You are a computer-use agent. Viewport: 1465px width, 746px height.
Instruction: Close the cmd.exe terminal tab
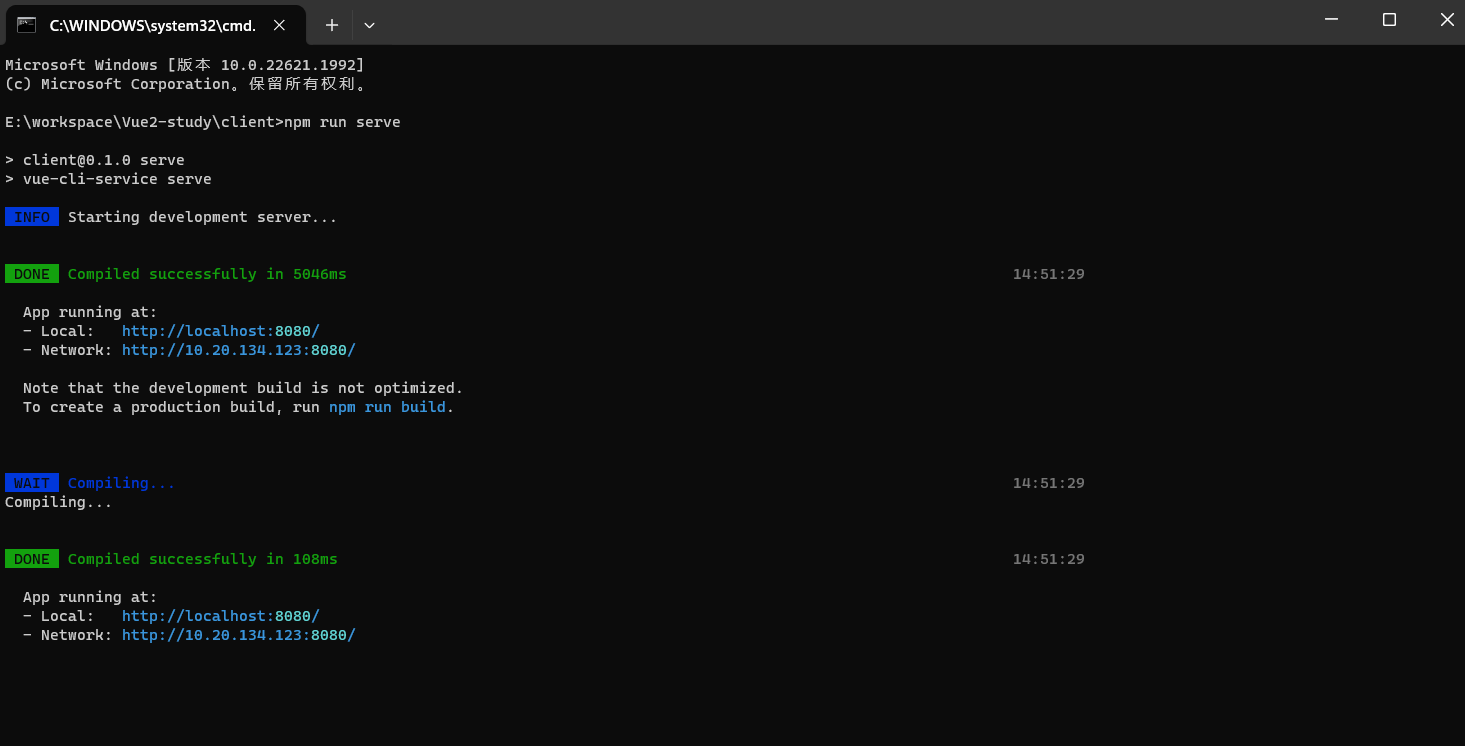click(x=279, y=25)
